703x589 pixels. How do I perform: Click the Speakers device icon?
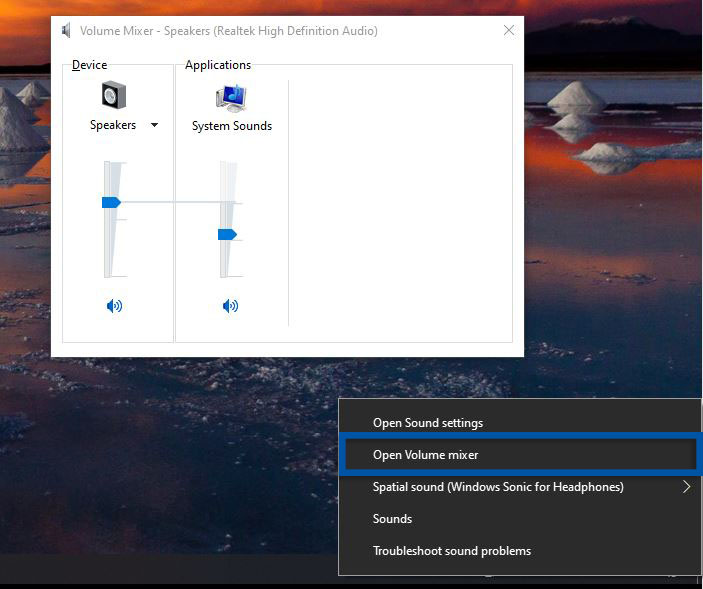113,95
